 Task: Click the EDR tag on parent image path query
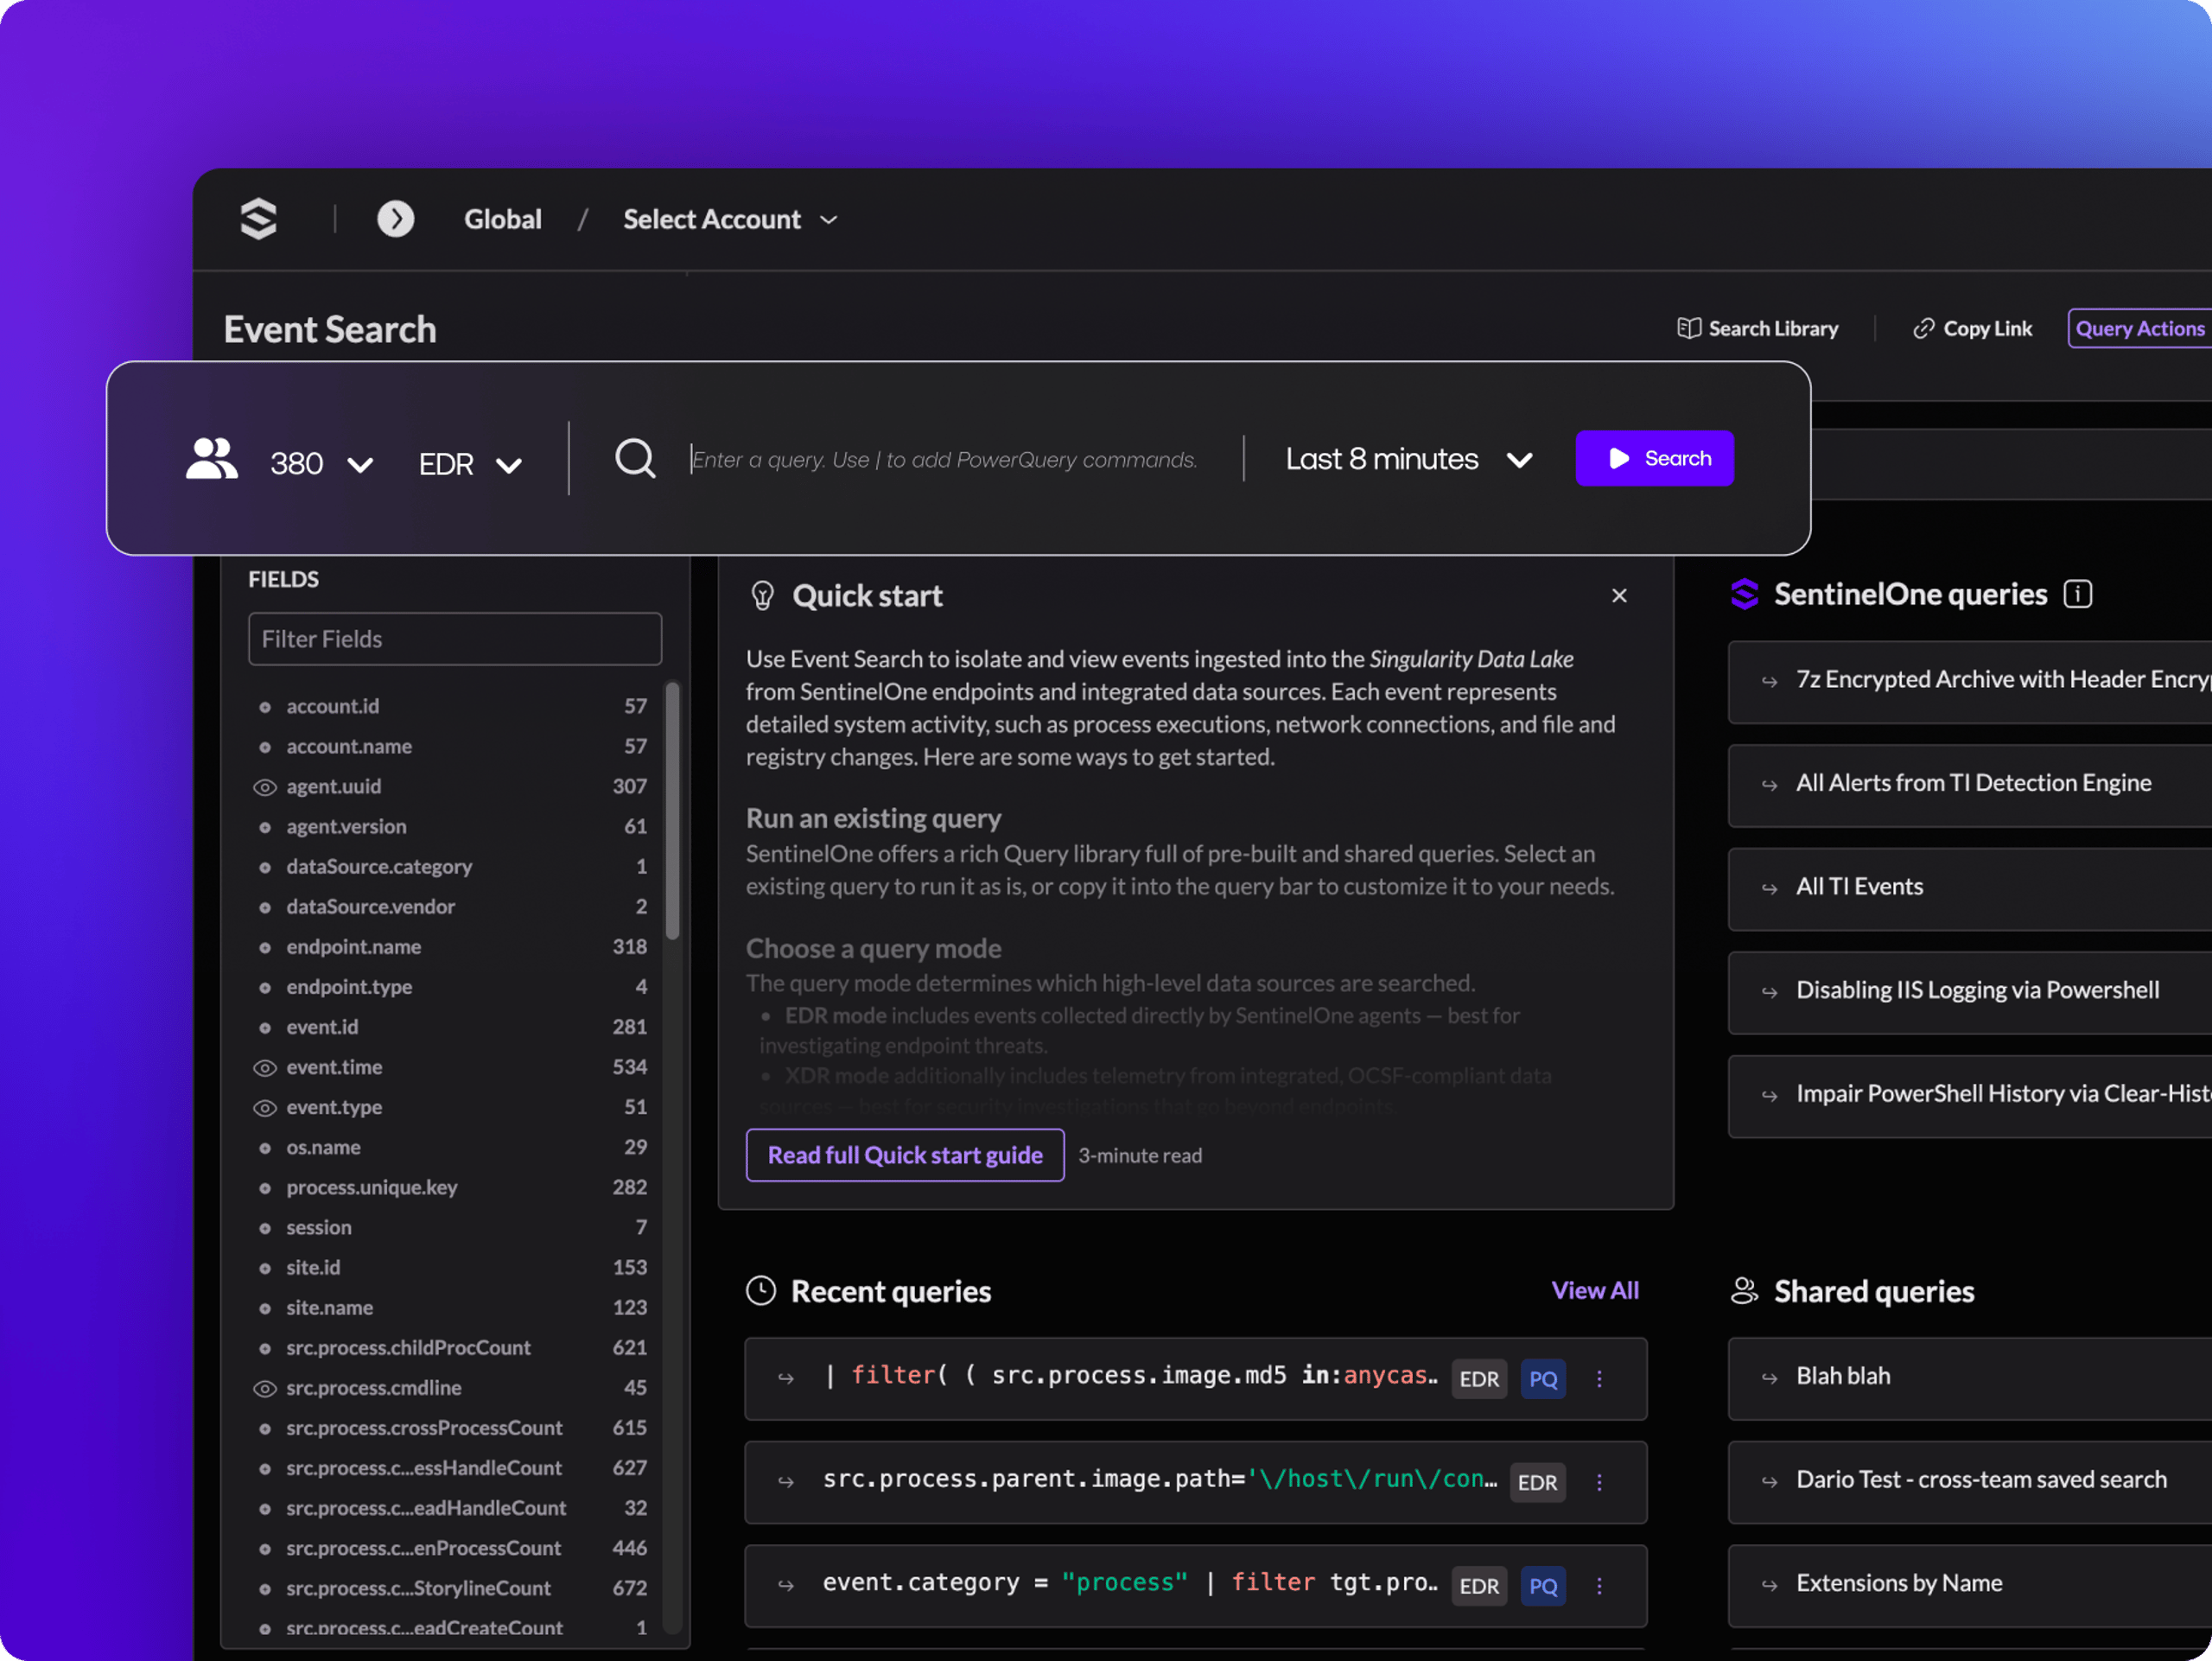[1537, 1483]
